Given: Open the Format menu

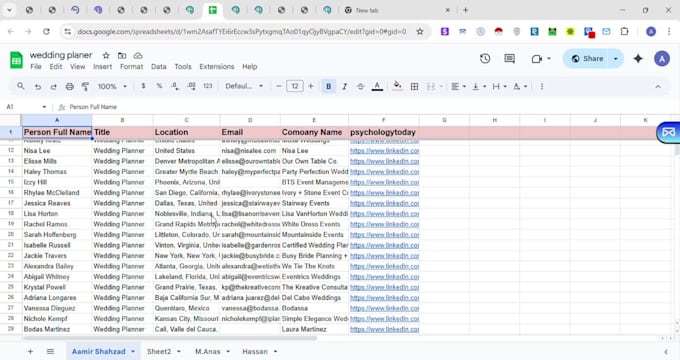Looking at the screenshot, I should (x=131, y=67).
